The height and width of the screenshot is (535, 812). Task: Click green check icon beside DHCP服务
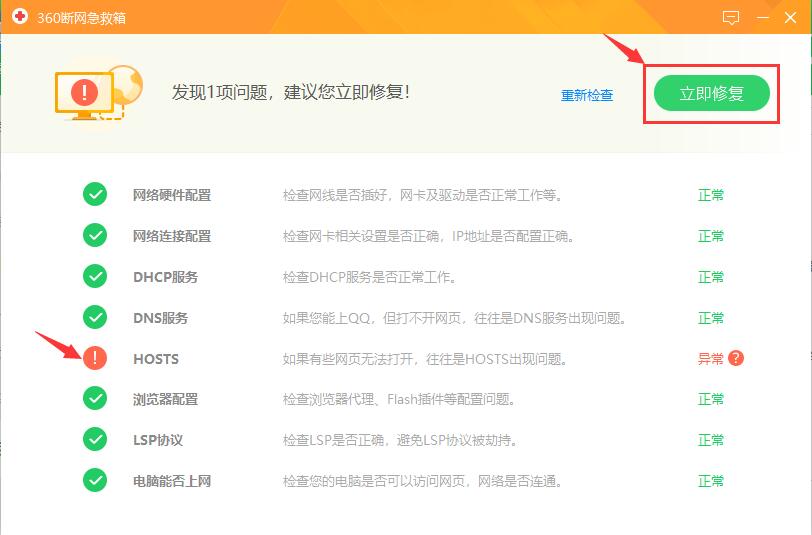tap(95, 276)
